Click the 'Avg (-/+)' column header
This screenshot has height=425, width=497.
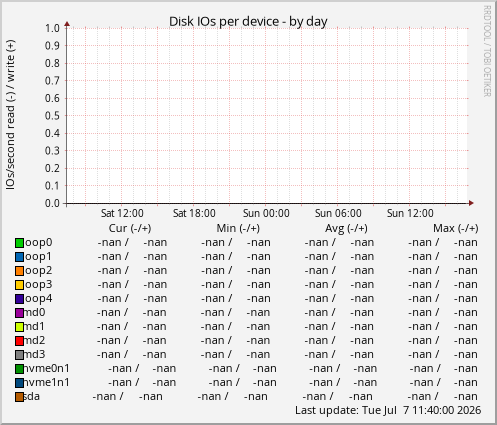pyautogui.click(x=346, y=228)
